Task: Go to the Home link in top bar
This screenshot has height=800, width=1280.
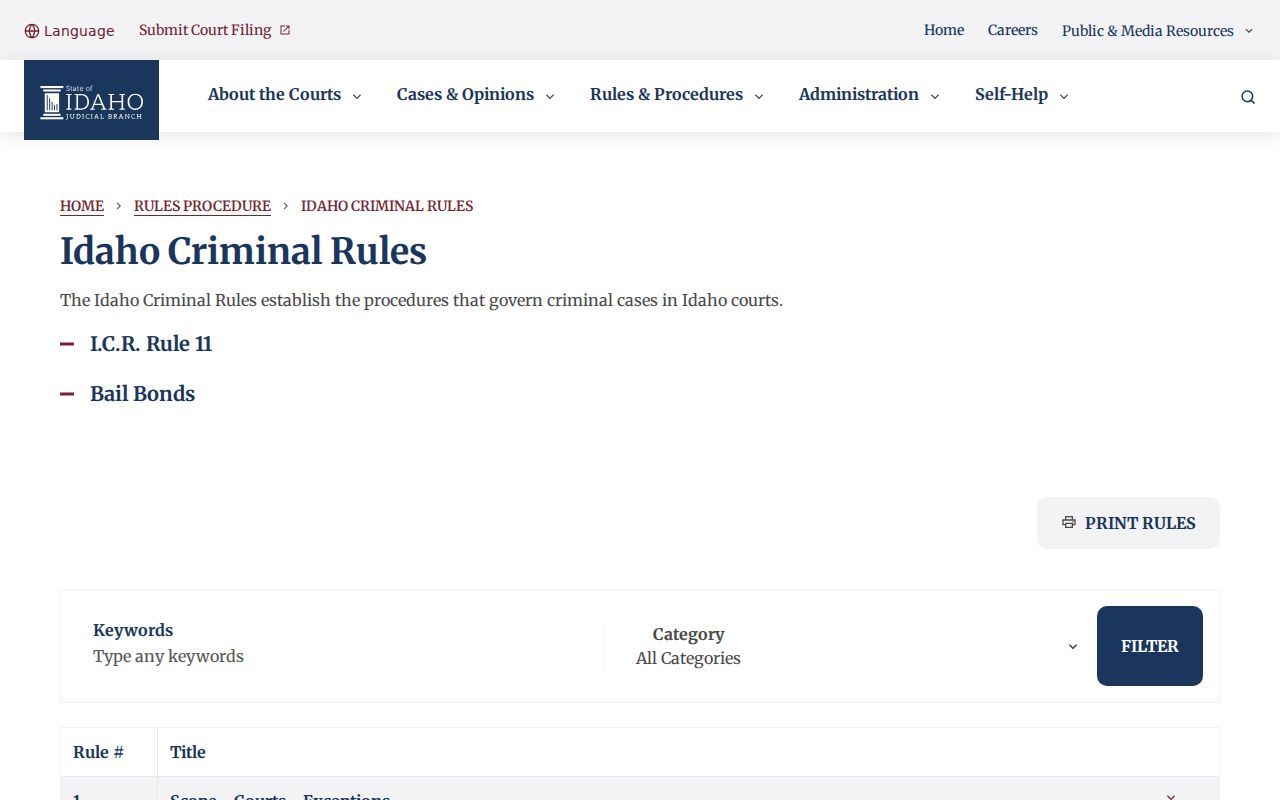Action: 944,30
